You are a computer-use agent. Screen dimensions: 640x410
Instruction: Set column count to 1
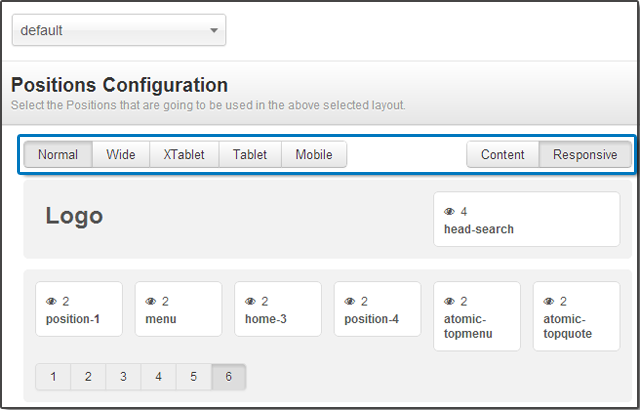pyautogui.click(x=53, y=377)
